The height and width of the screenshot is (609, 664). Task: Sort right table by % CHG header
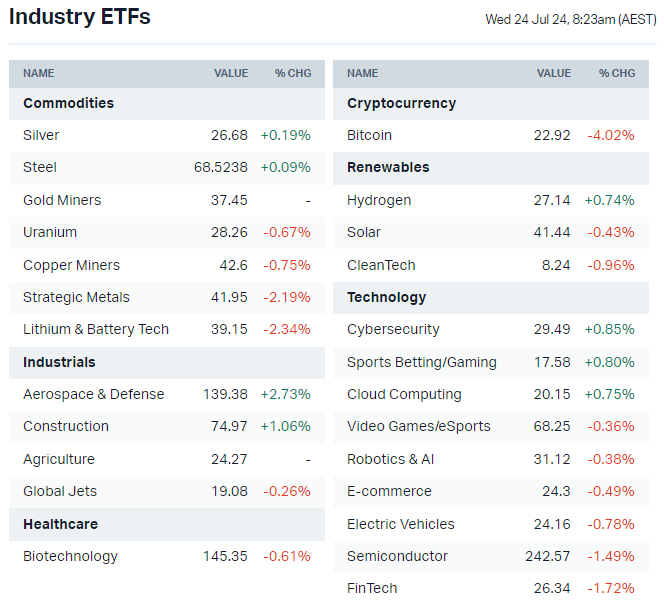617,73
